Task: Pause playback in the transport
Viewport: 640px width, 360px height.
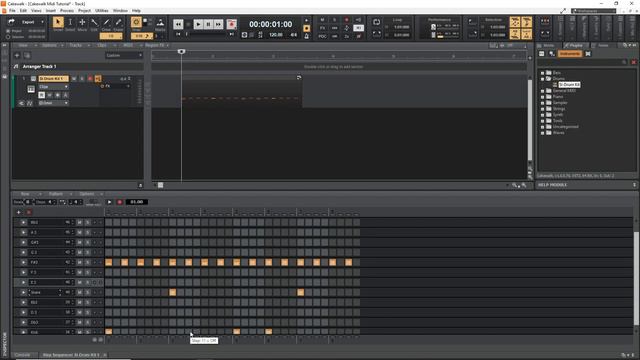Action: 208,24
